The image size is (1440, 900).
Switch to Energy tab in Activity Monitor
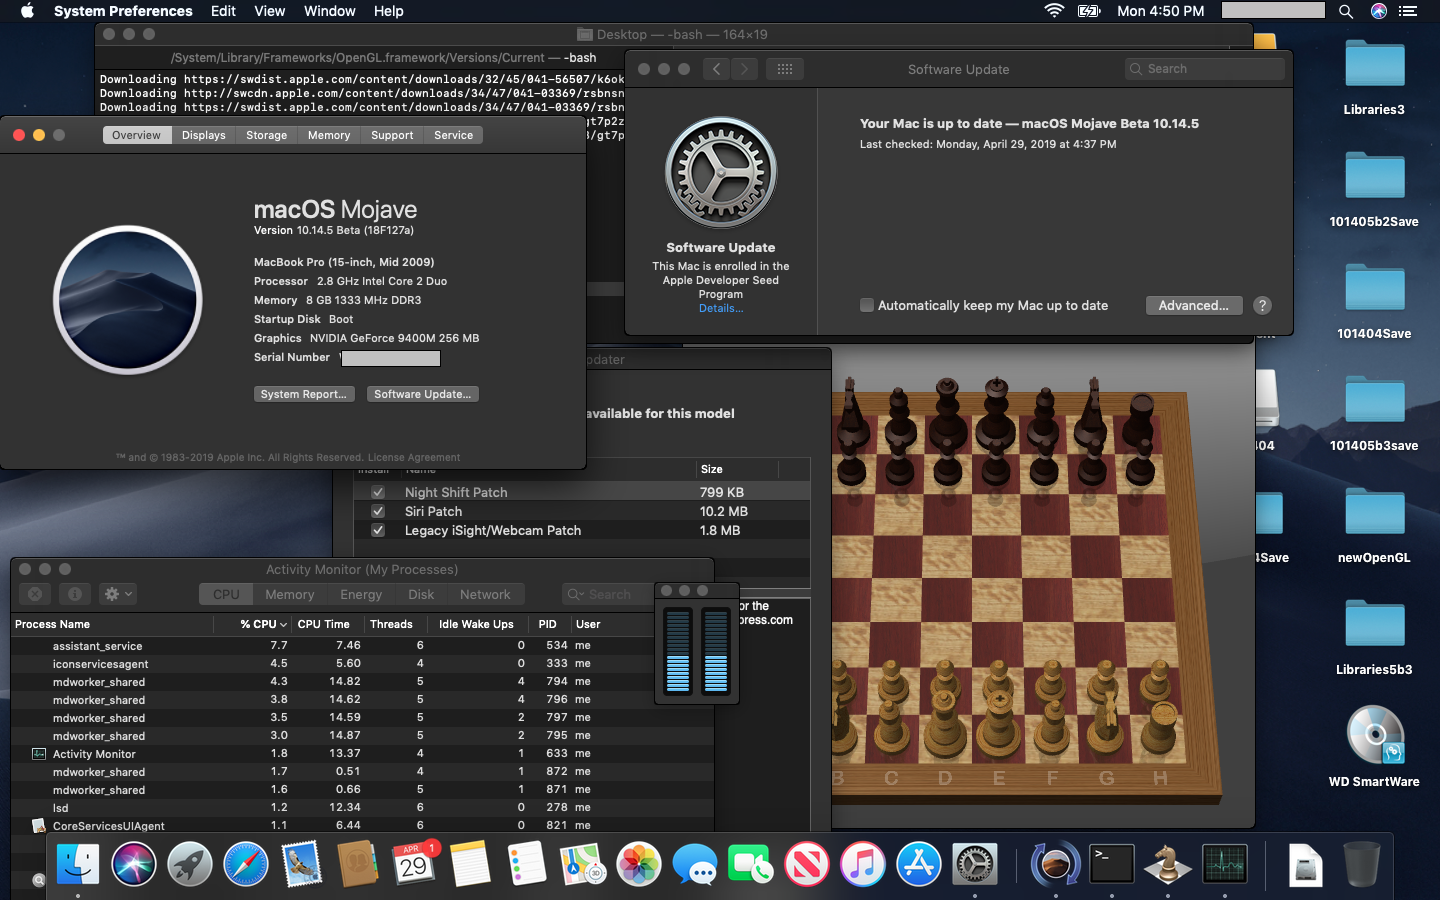(x=361, y=594)
